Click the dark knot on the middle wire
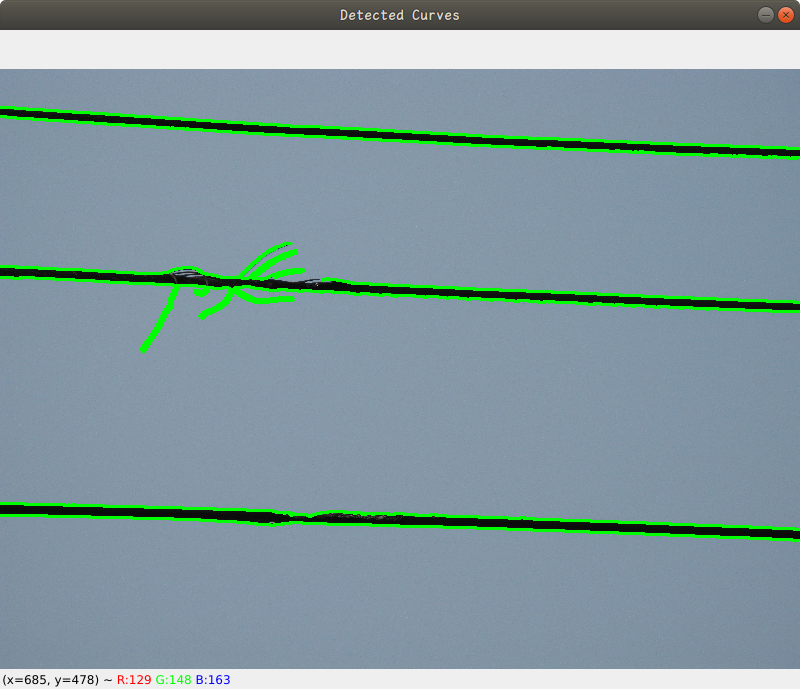This screenshot has height=689, width=800. [187, 274]
